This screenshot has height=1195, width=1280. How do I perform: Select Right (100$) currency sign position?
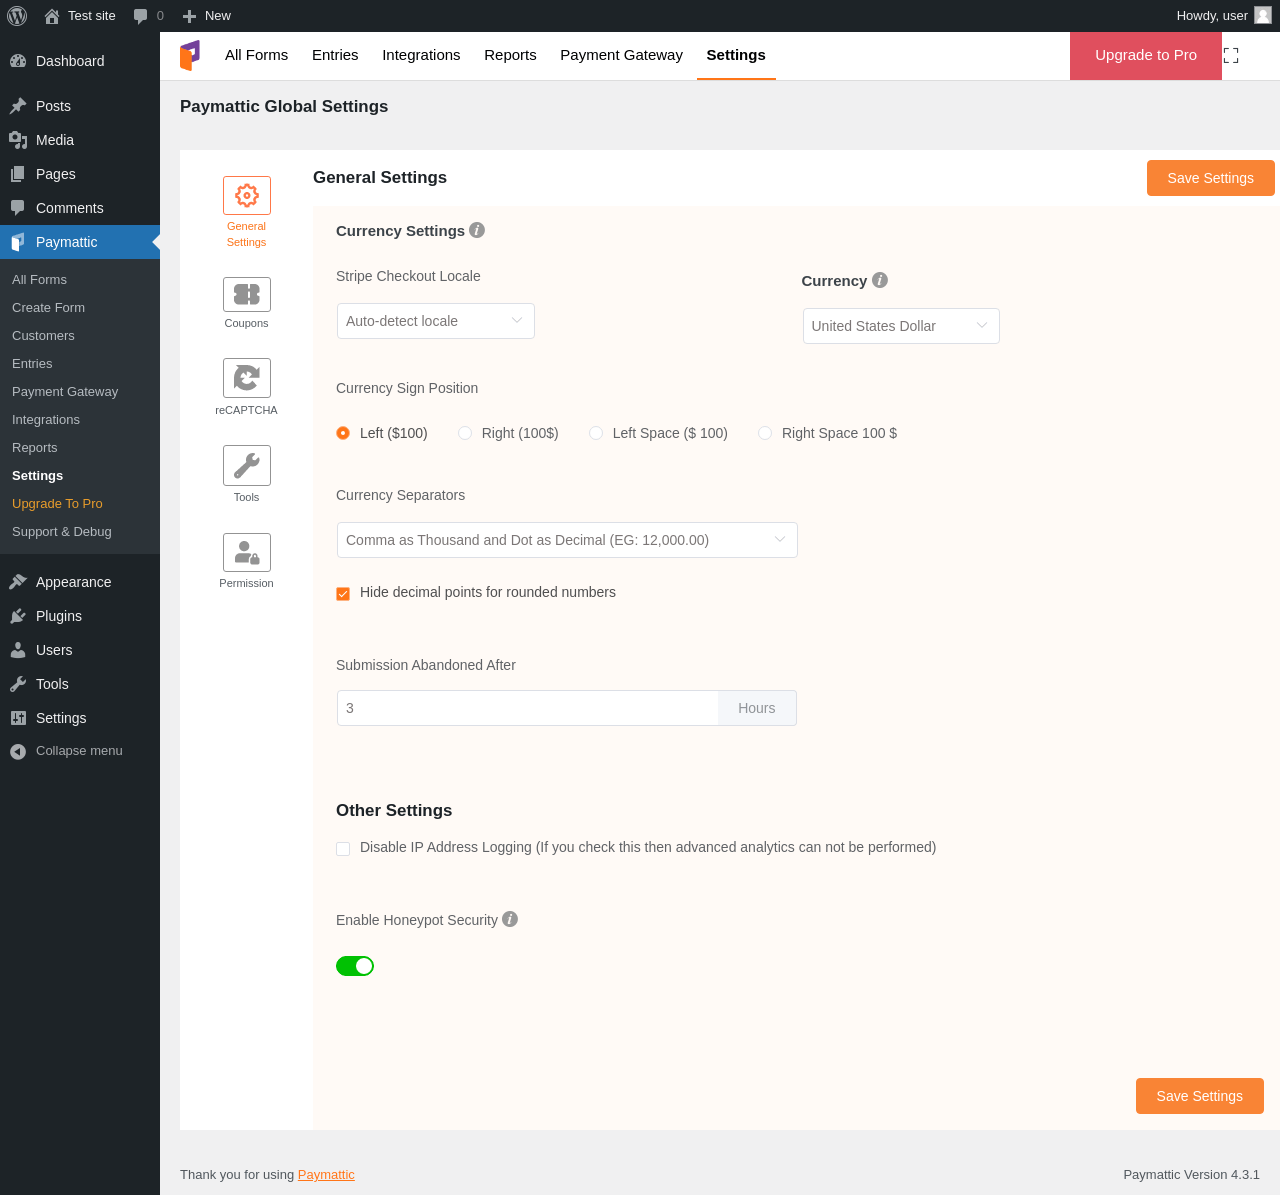[465, 433]
